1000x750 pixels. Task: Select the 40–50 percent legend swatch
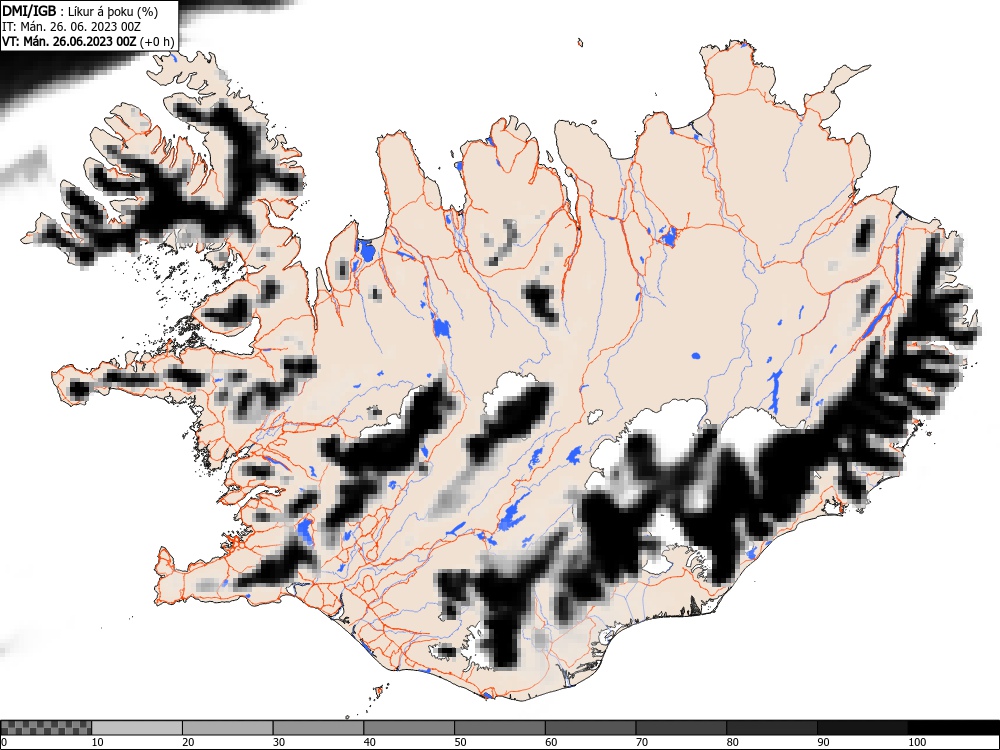point(409,728)
